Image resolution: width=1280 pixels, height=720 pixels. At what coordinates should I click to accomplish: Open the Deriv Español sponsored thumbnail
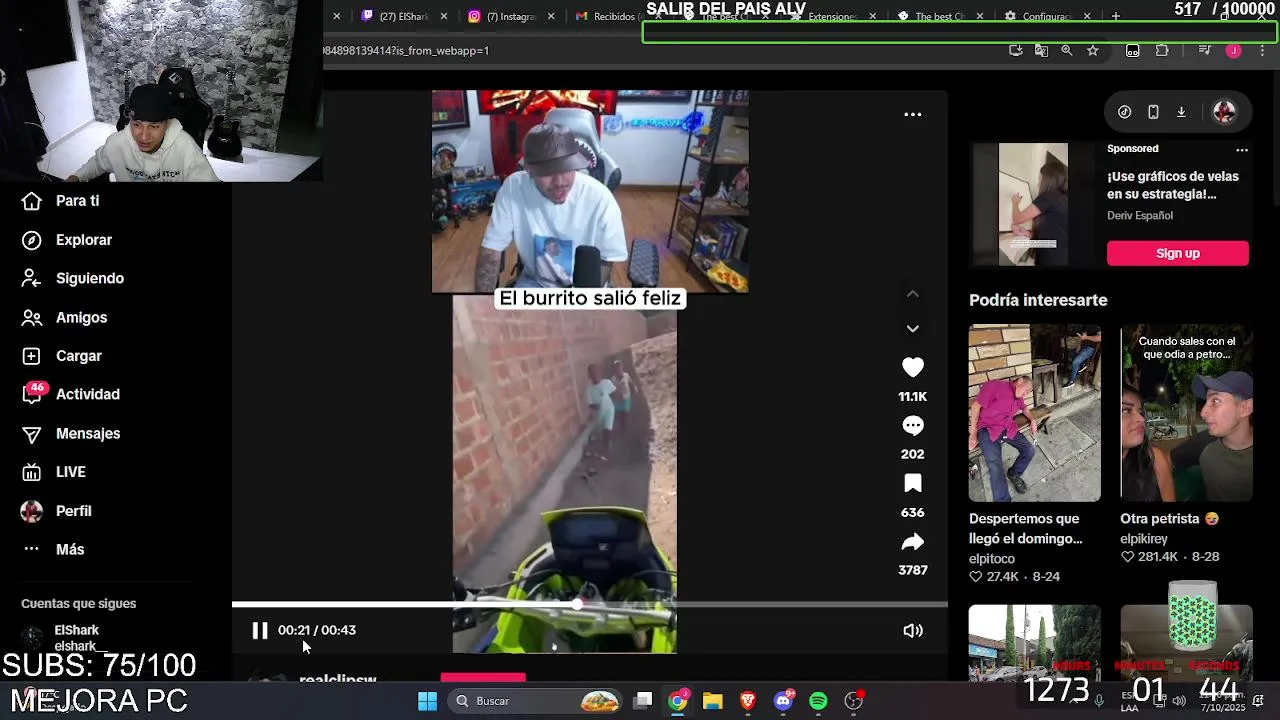[1033, 204]
